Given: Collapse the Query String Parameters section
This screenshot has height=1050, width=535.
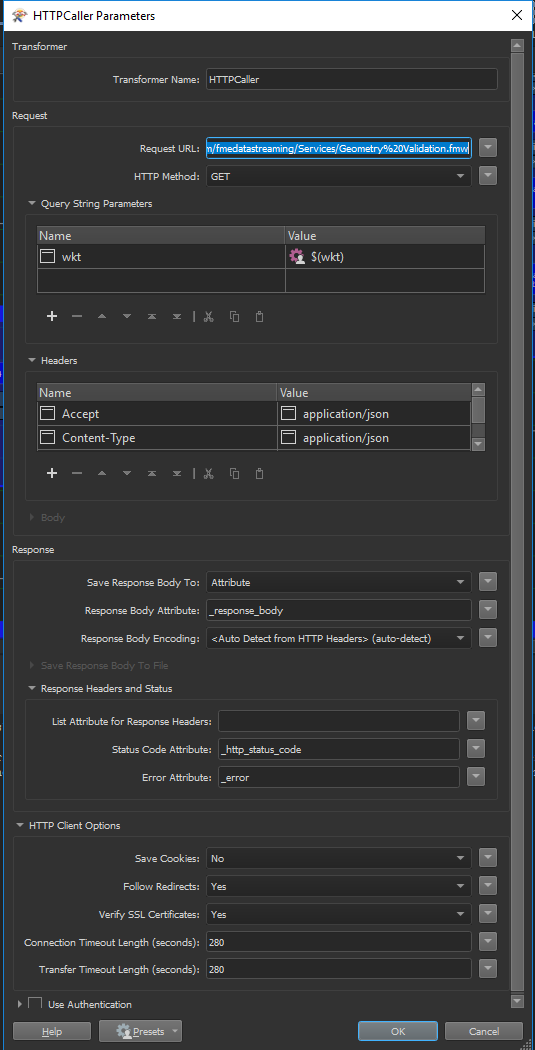Looking at the screenshot, I should tap(31, 204).
